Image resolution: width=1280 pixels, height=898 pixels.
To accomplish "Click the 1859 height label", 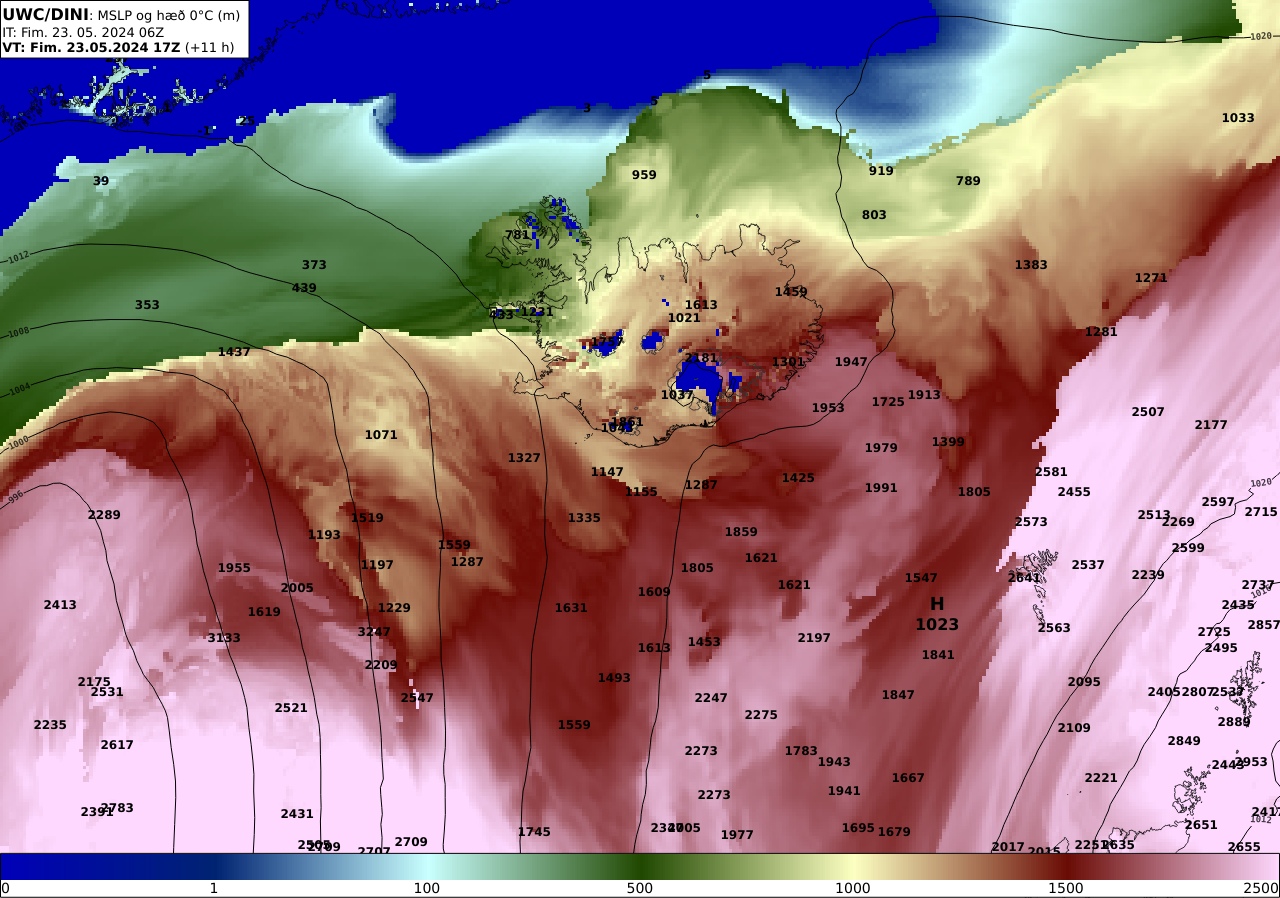I will (x=741, y=532).
